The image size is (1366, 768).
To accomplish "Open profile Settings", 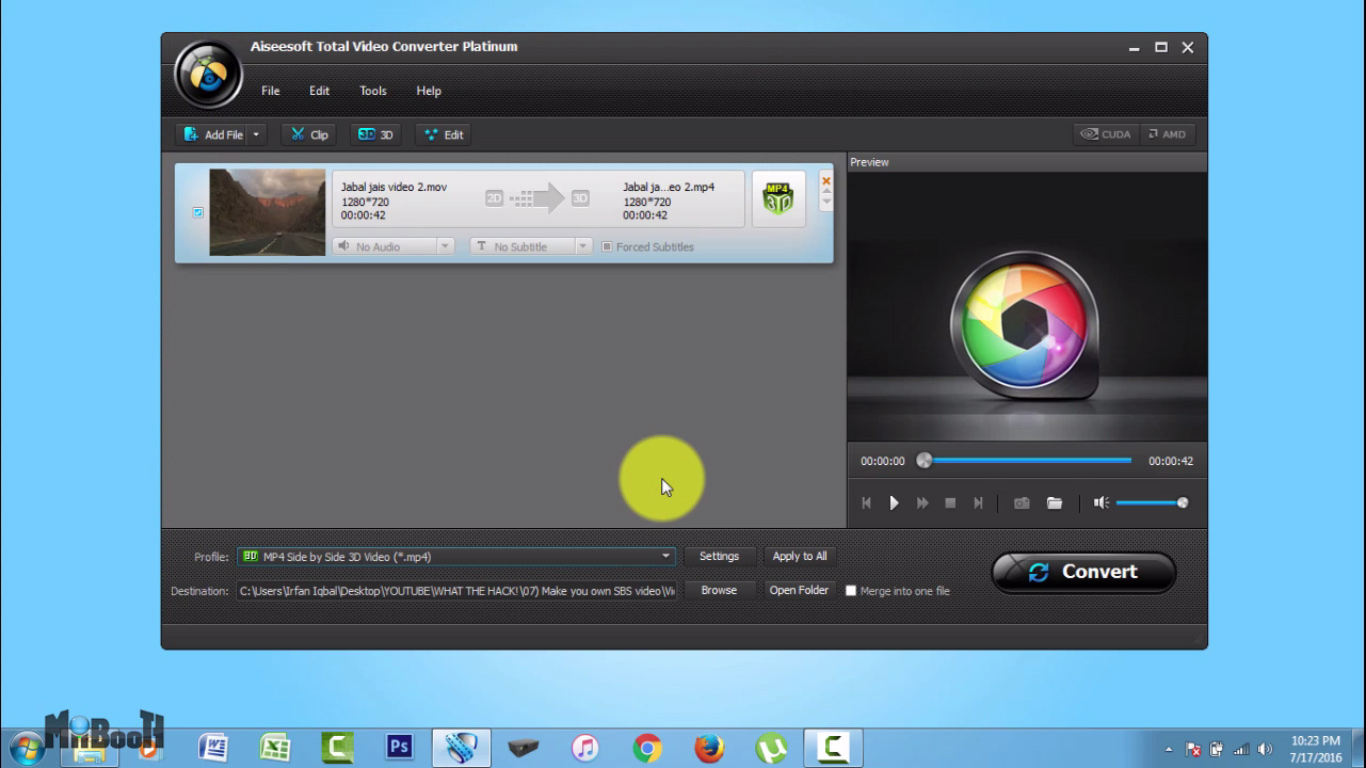I will [719, 557].
